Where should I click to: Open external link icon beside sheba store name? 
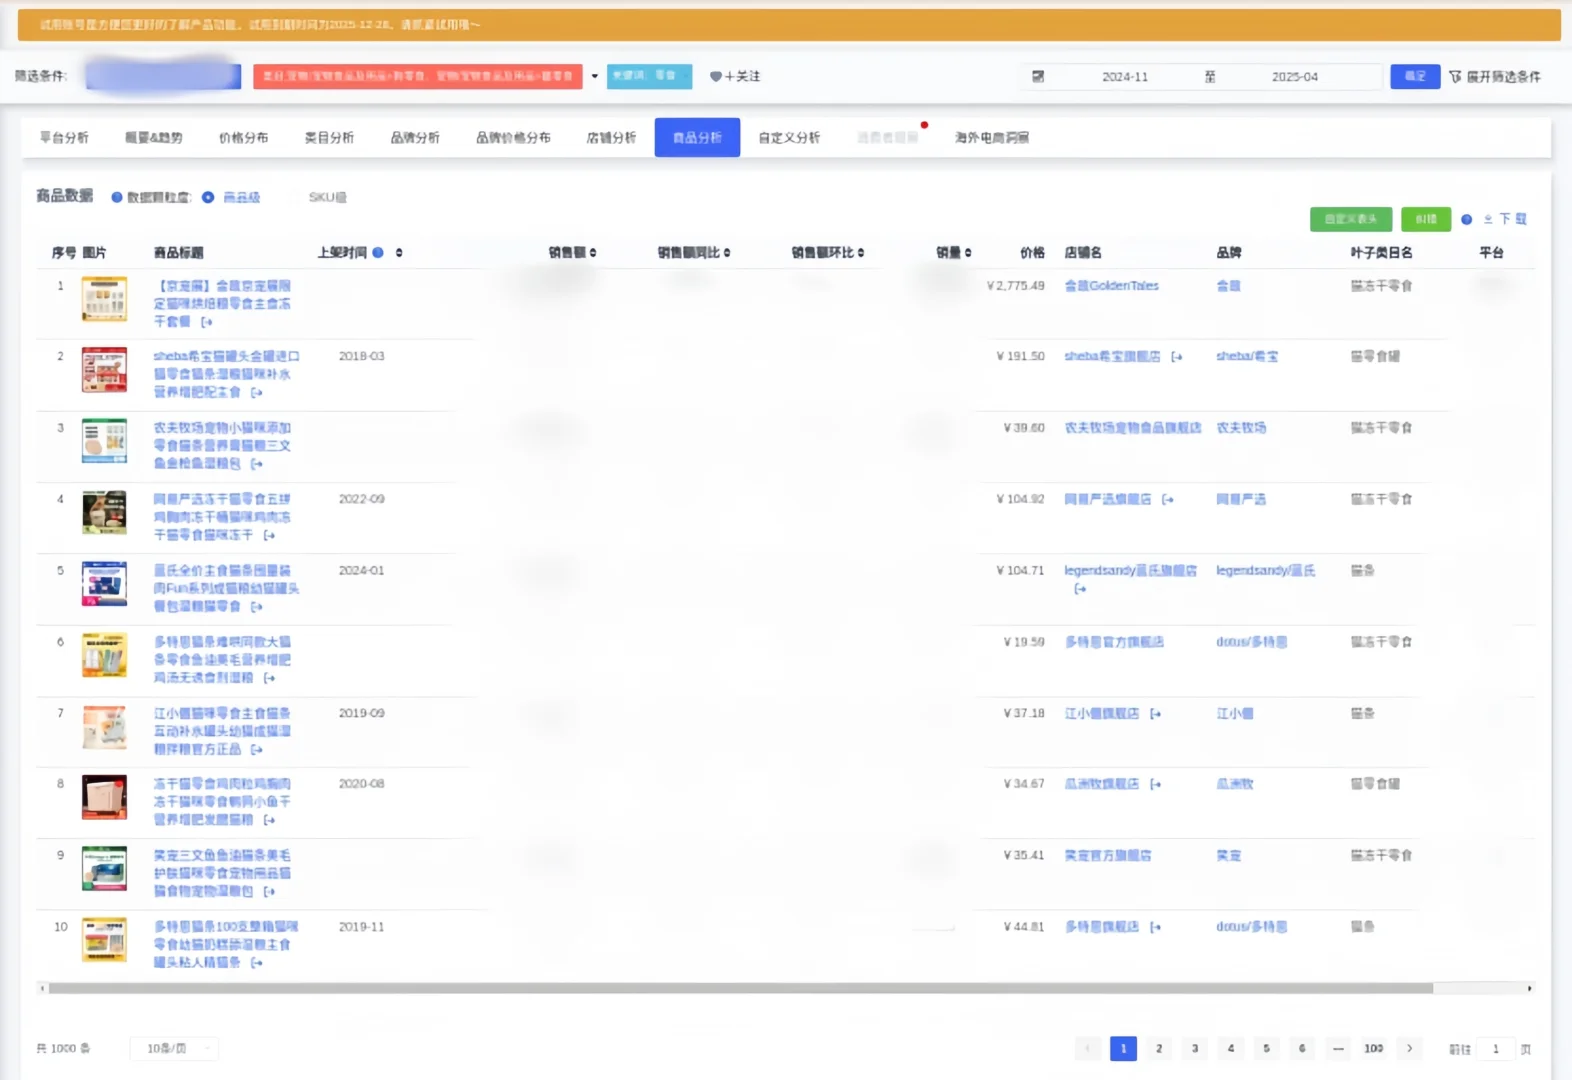1177,357
